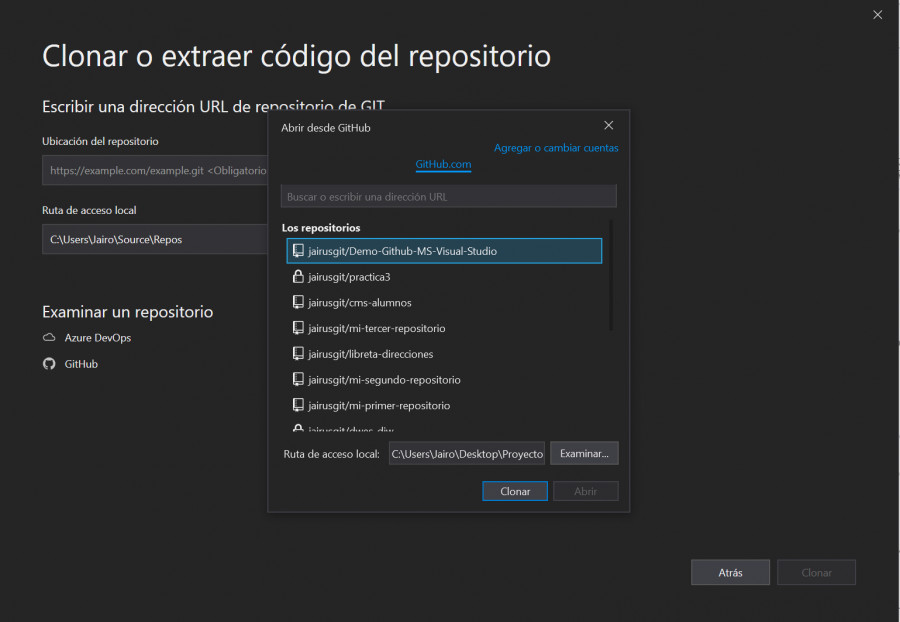
Task: Select jairusgit/mi-primer-repositorio
Action: (x=444, y=405)
